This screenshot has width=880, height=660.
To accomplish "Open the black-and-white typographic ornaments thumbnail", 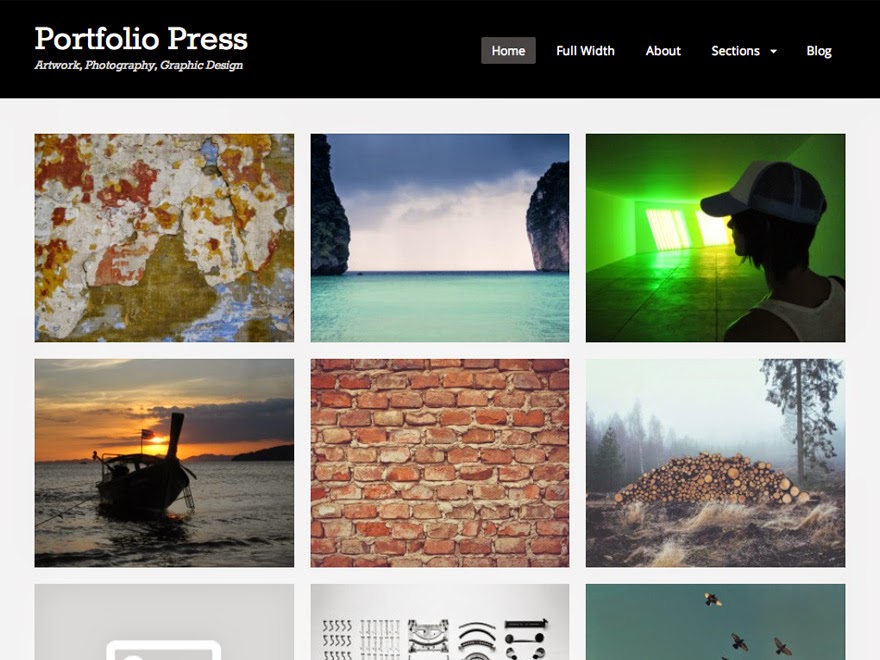I will tap(439, 622).
